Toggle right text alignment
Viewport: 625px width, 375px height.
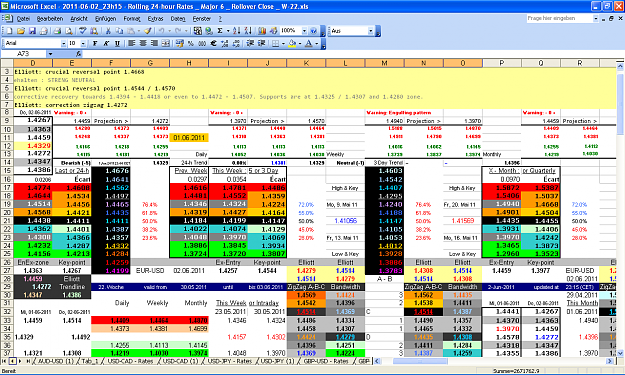point(154,43)
